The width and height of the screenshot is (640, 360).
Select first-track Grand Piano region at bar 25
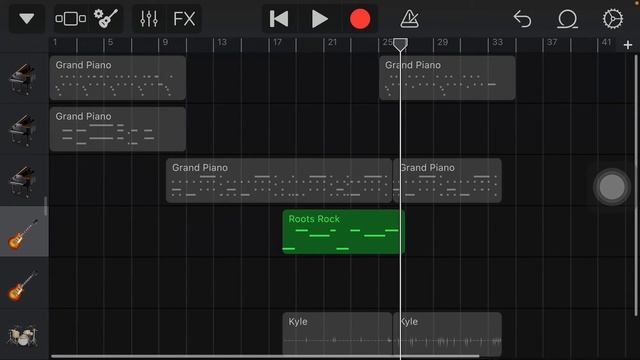pyautogui.click(x=447, y=78)
